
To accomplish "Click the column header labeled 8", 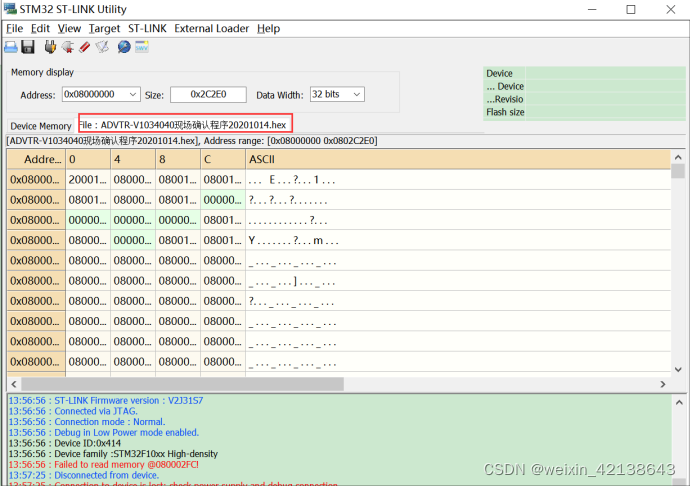I will [x=178, y=159].
